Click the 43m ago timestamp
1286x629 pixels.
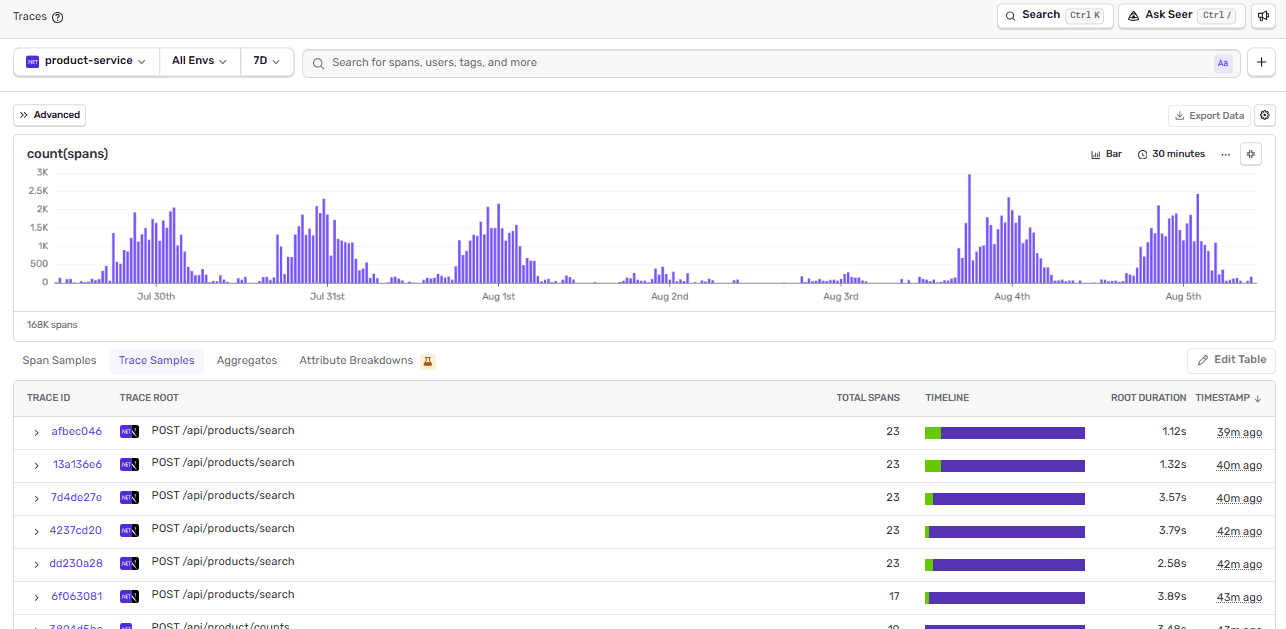click(x=1239, y=597)
